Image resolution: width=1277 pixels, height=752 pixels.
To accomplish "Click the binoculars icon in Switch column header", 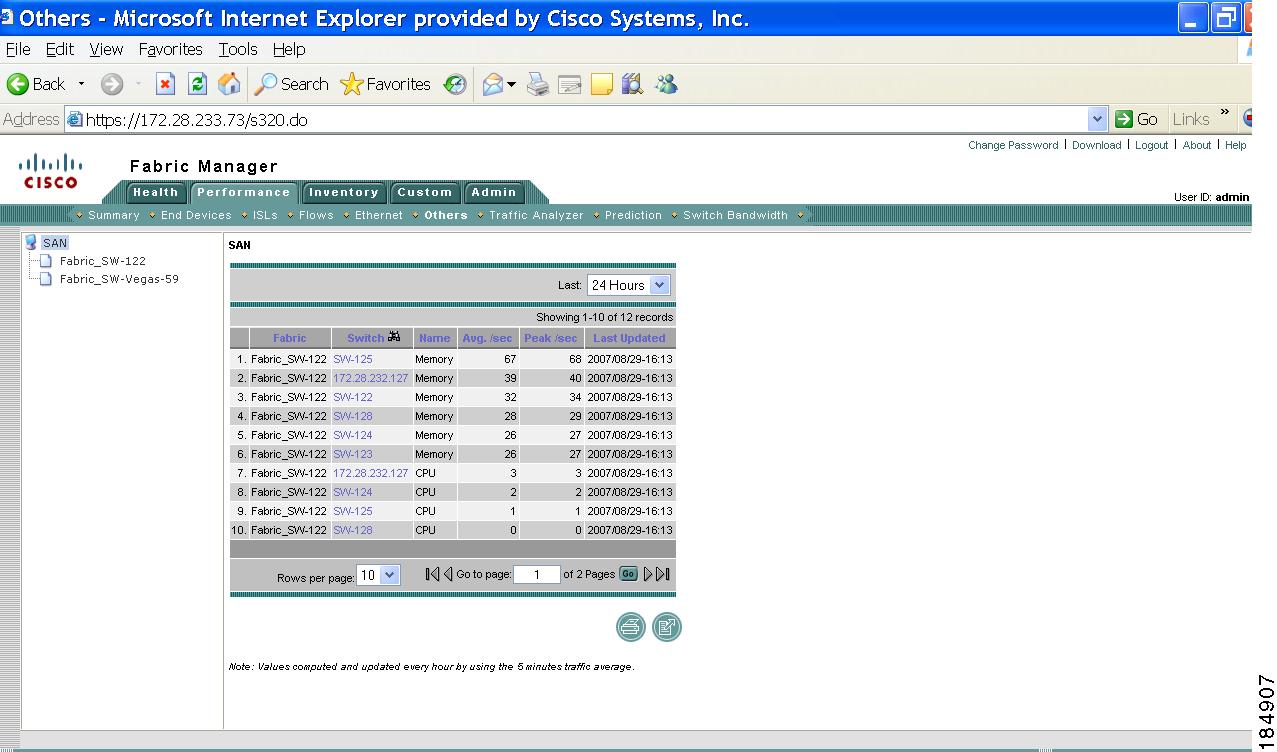I will tap(394, 338).
